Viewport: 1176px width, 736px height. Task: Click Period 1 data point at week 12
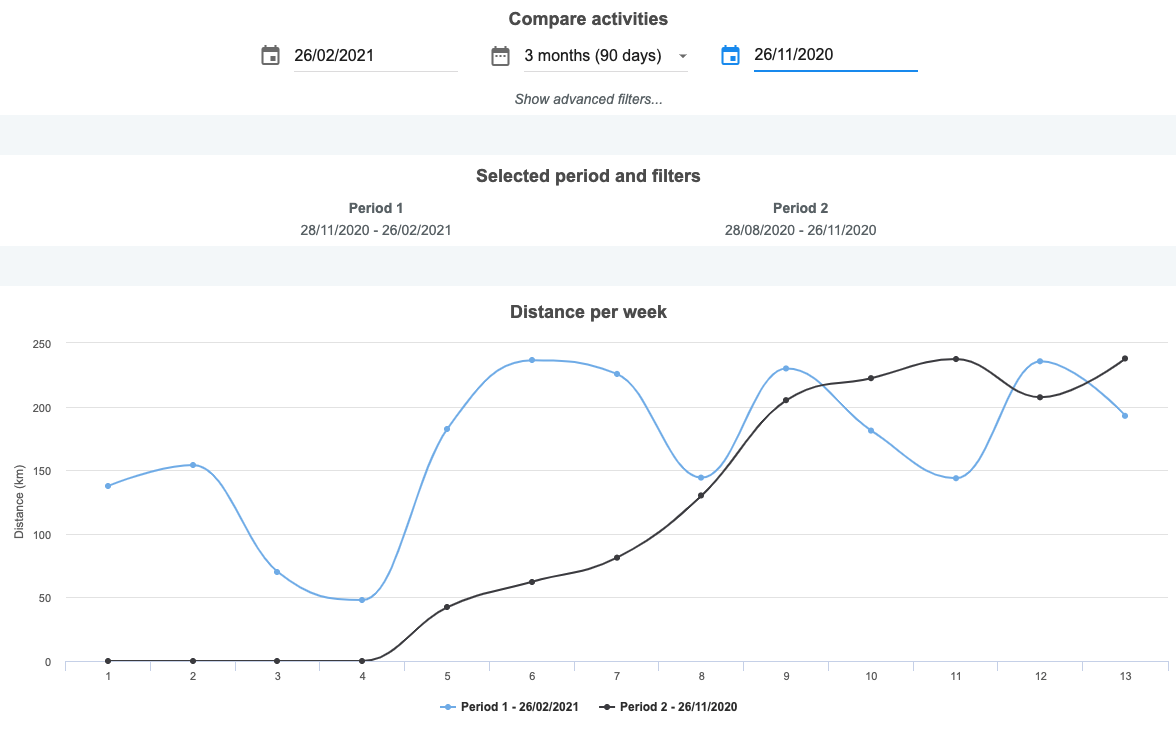pos(1040,361)
